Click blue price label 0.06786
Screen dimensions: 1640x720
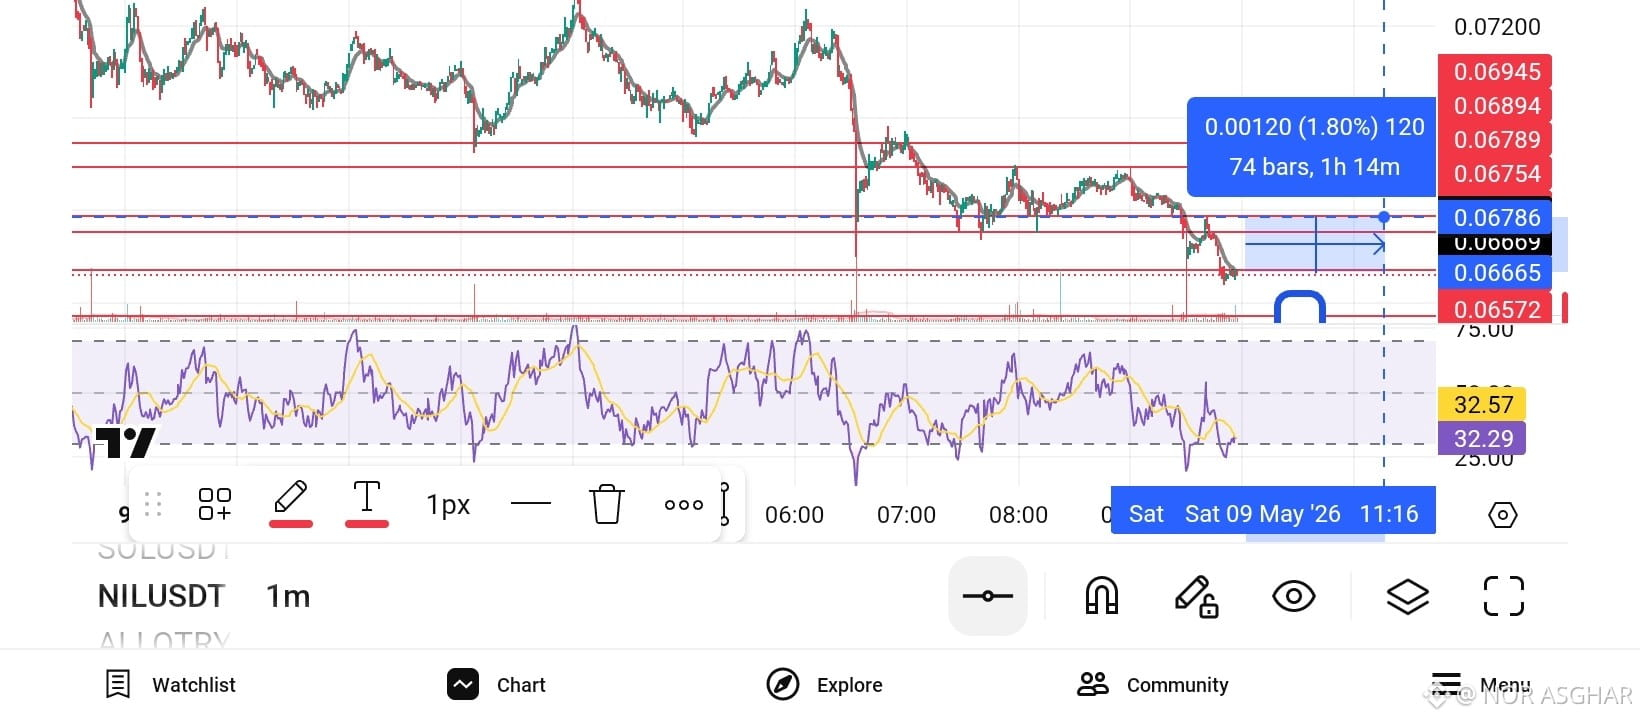tap(1495, 217)
